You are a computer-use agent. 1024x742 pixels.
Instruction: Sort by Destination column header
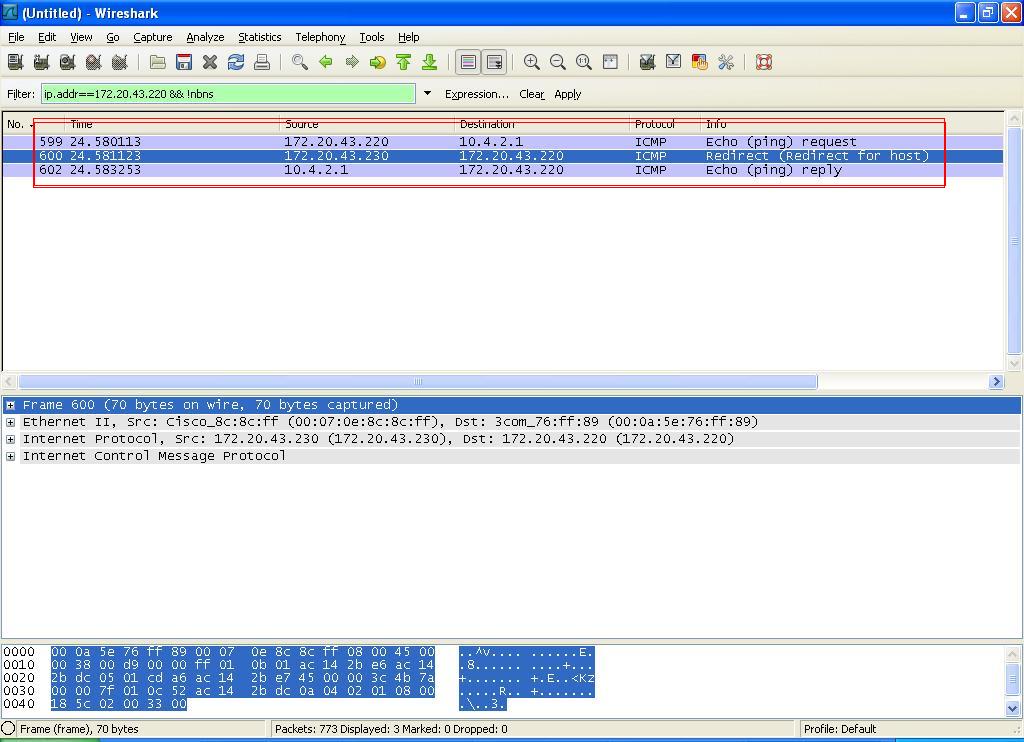pyautogui.click(x=542, y=124)
